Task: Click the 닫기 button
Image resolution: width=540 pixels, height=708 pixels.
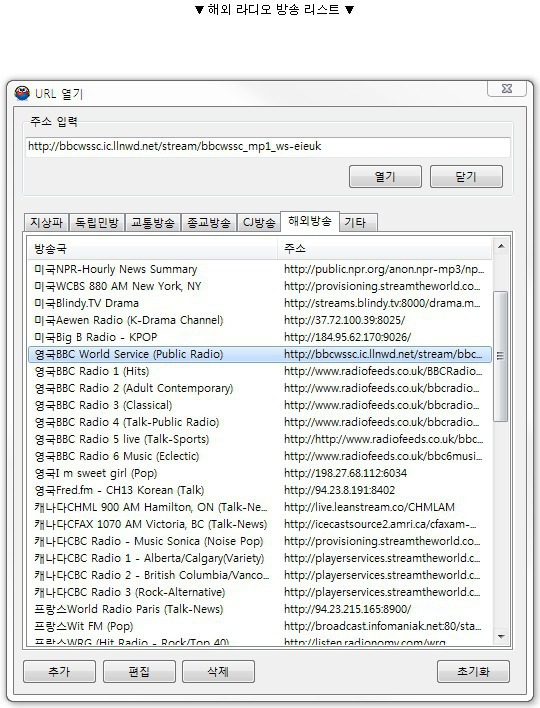Action: (x=466, y=177)
